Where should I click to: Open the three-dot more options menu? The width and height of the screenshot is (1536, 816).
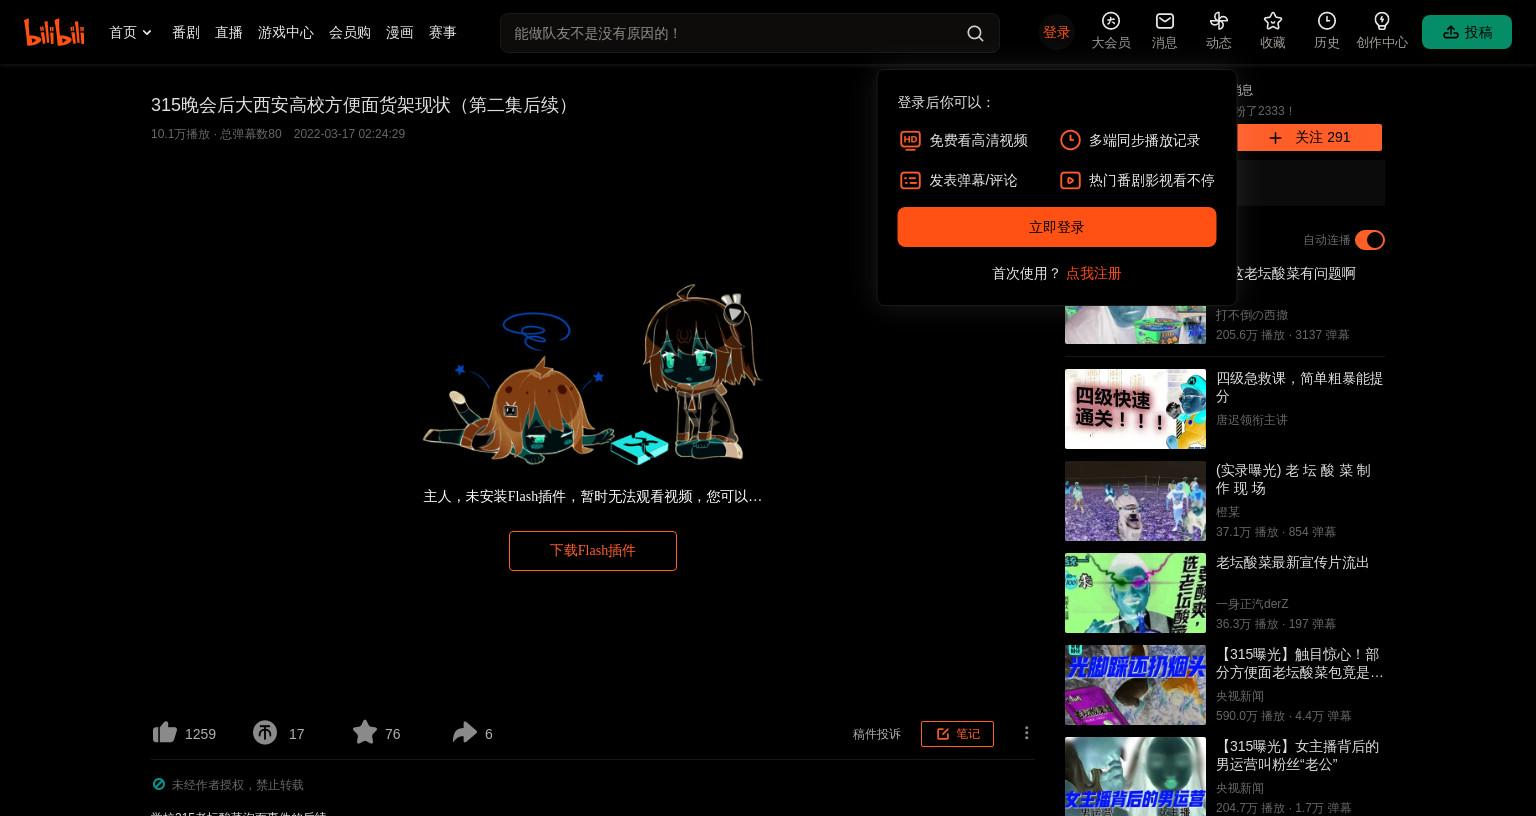[1027, 733]
